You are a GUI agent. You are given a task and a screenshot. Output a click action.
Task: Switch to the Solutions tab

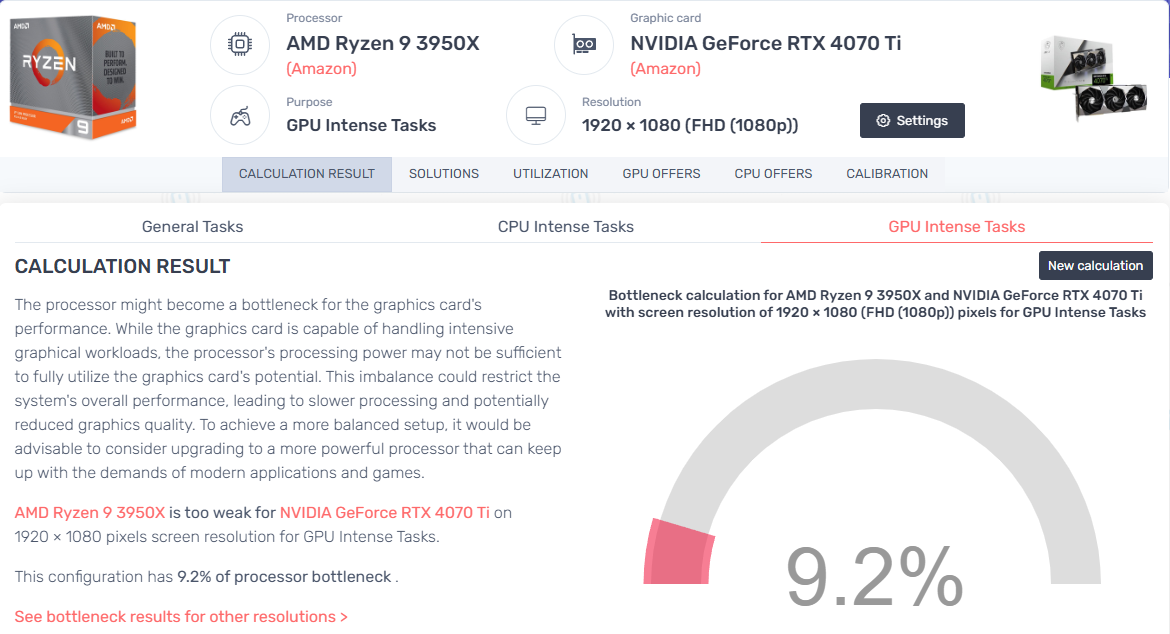(x=444, y=174)
